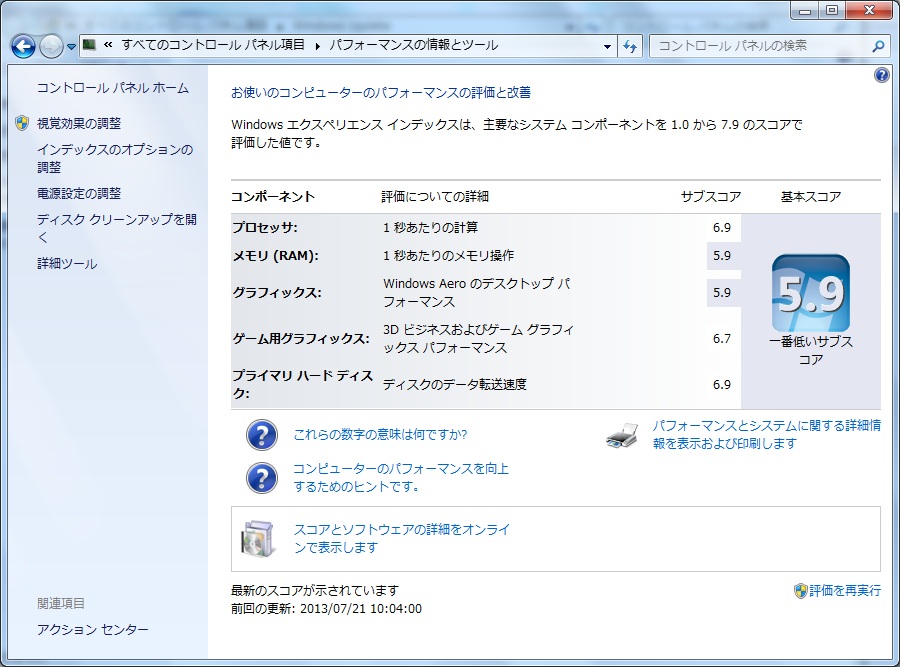Click the サブスコア column header
The width and height of the screenshot is (900, 667).
pos(711,197)
